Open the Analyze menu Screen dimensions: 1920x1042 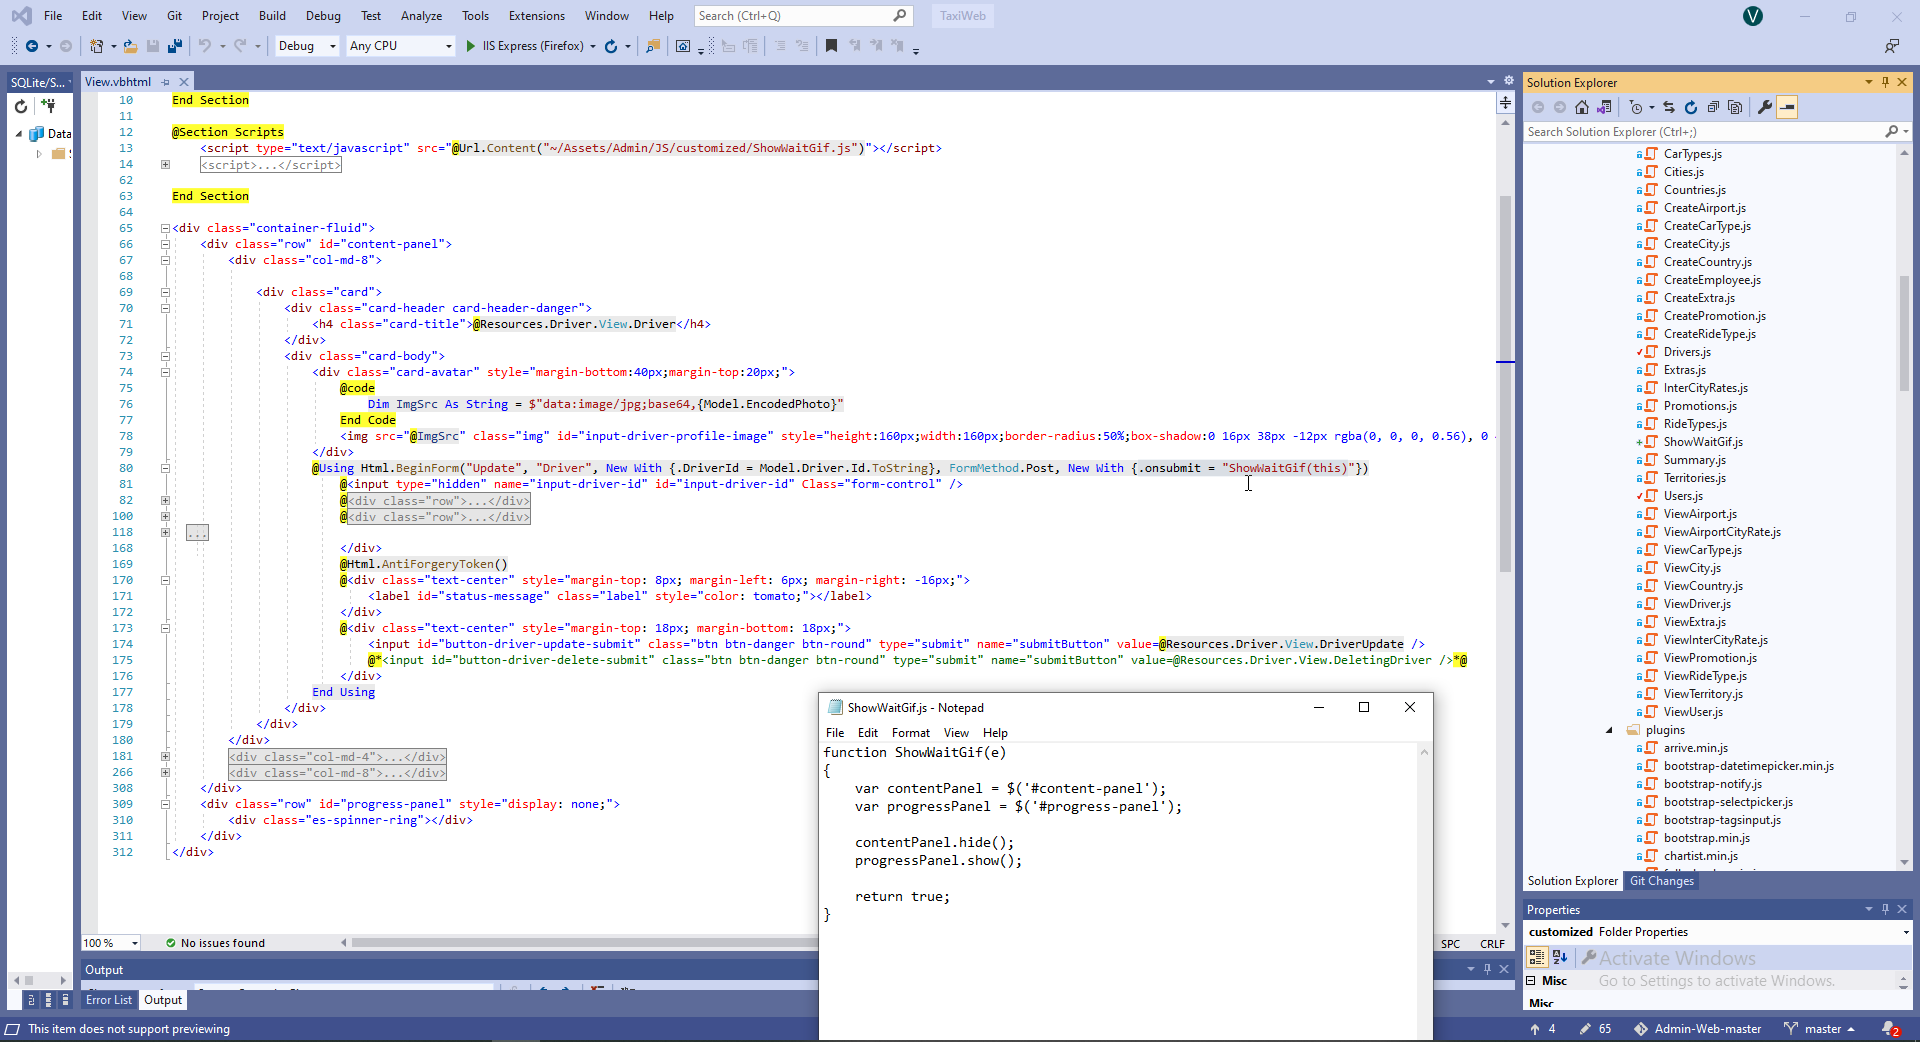[x=421, y=16]
